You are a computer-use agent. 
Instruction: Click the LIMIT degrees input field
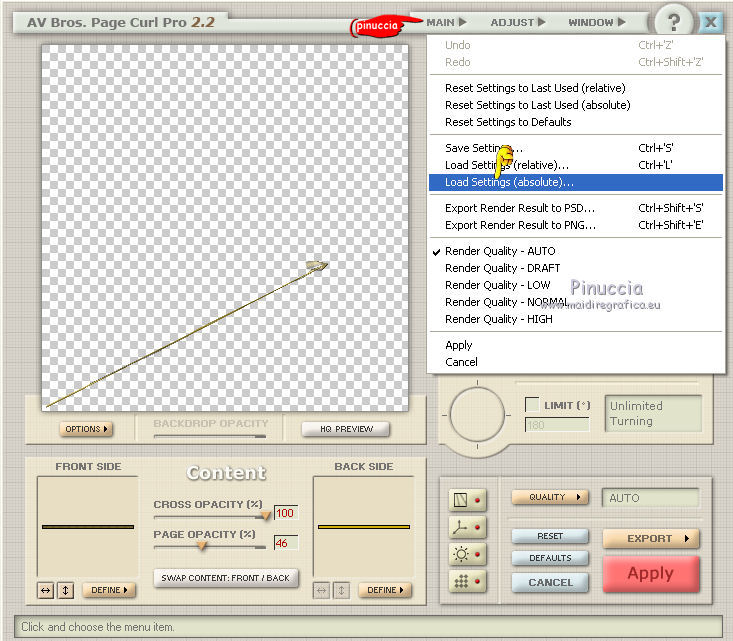[x=557, y=425]
